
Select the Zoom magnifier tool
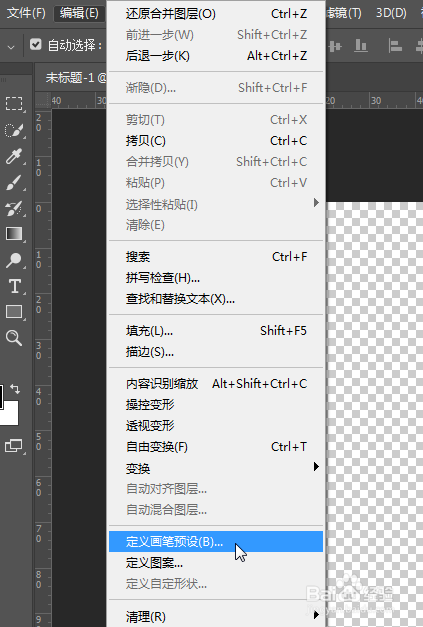tap(14, 338)
